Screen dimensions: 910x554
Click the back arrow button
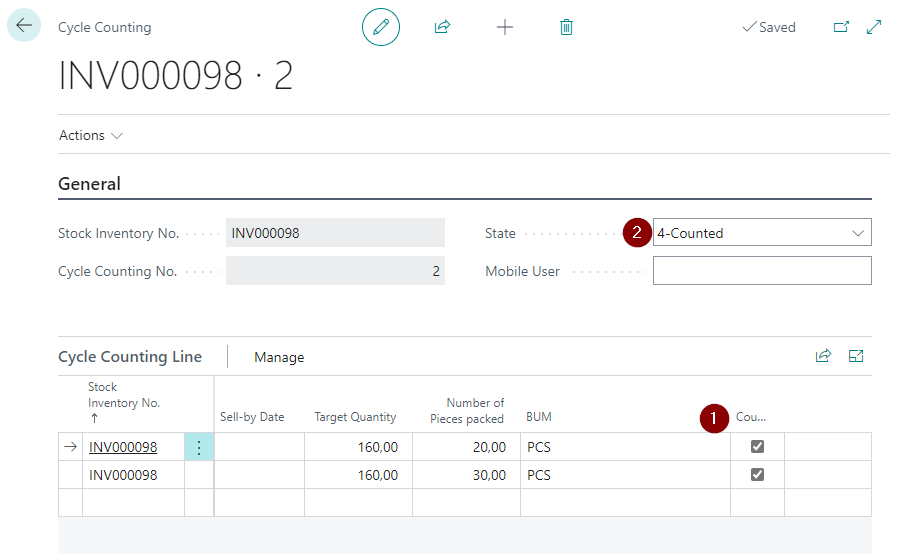[x=24, y=26]
